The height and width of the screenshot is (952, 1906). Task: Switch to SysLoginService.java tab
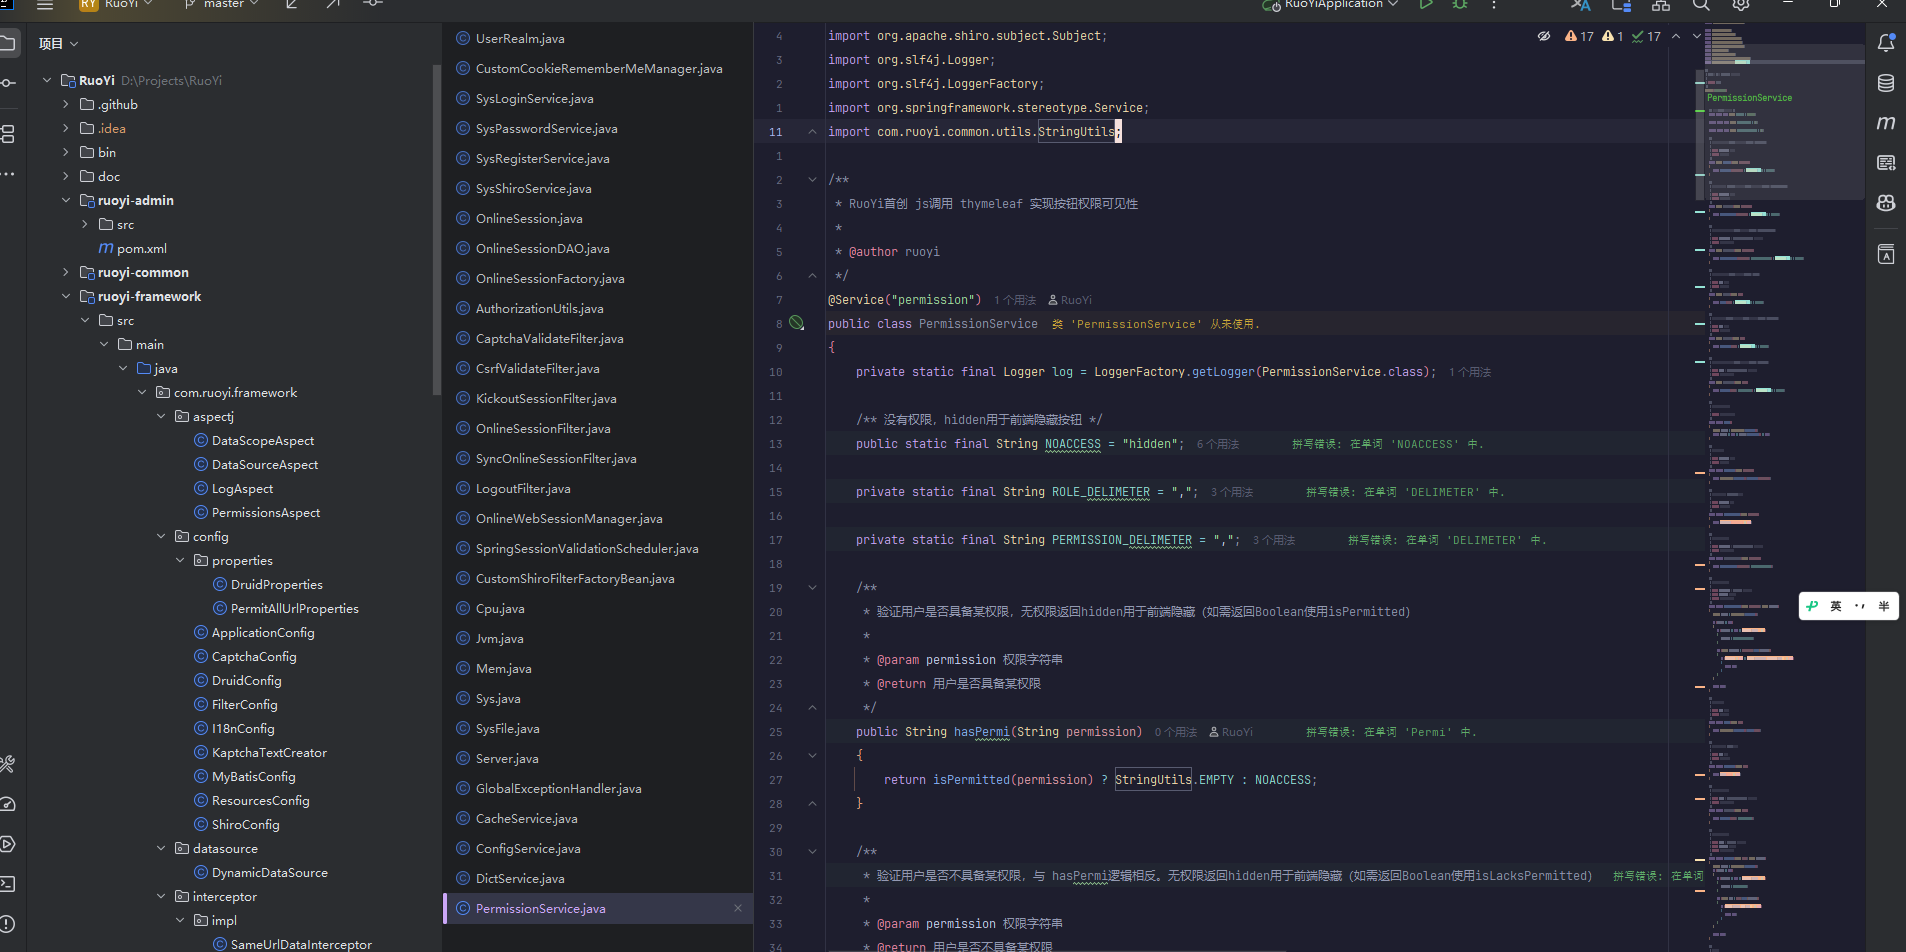534,98
